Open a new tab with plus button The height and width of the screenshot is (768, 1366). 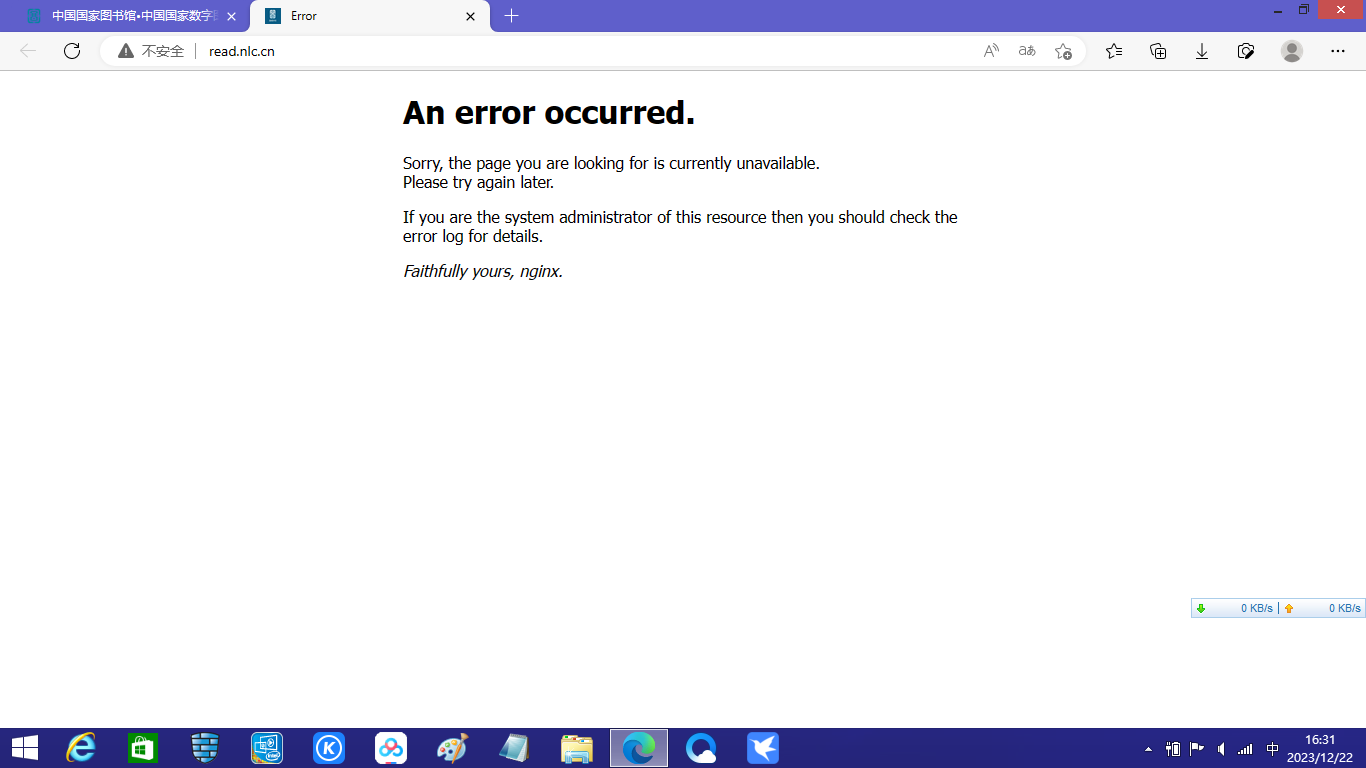coord(512,16)
